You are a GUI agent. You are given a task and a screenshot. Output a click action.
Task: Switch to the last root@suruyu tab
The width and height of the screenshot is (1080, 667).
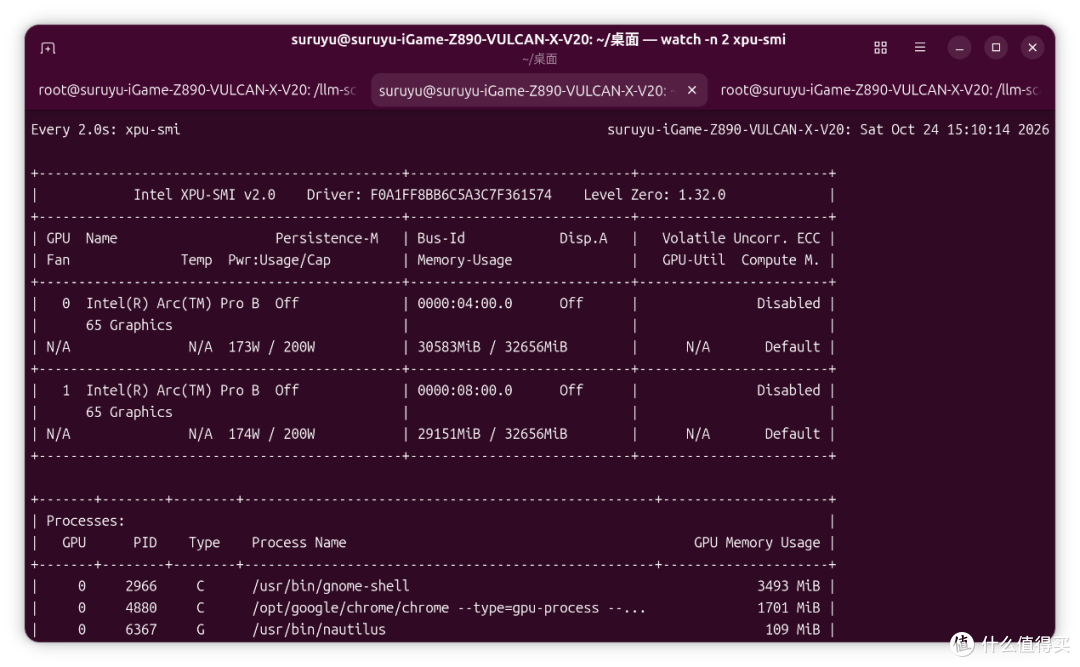click(879, 90)
